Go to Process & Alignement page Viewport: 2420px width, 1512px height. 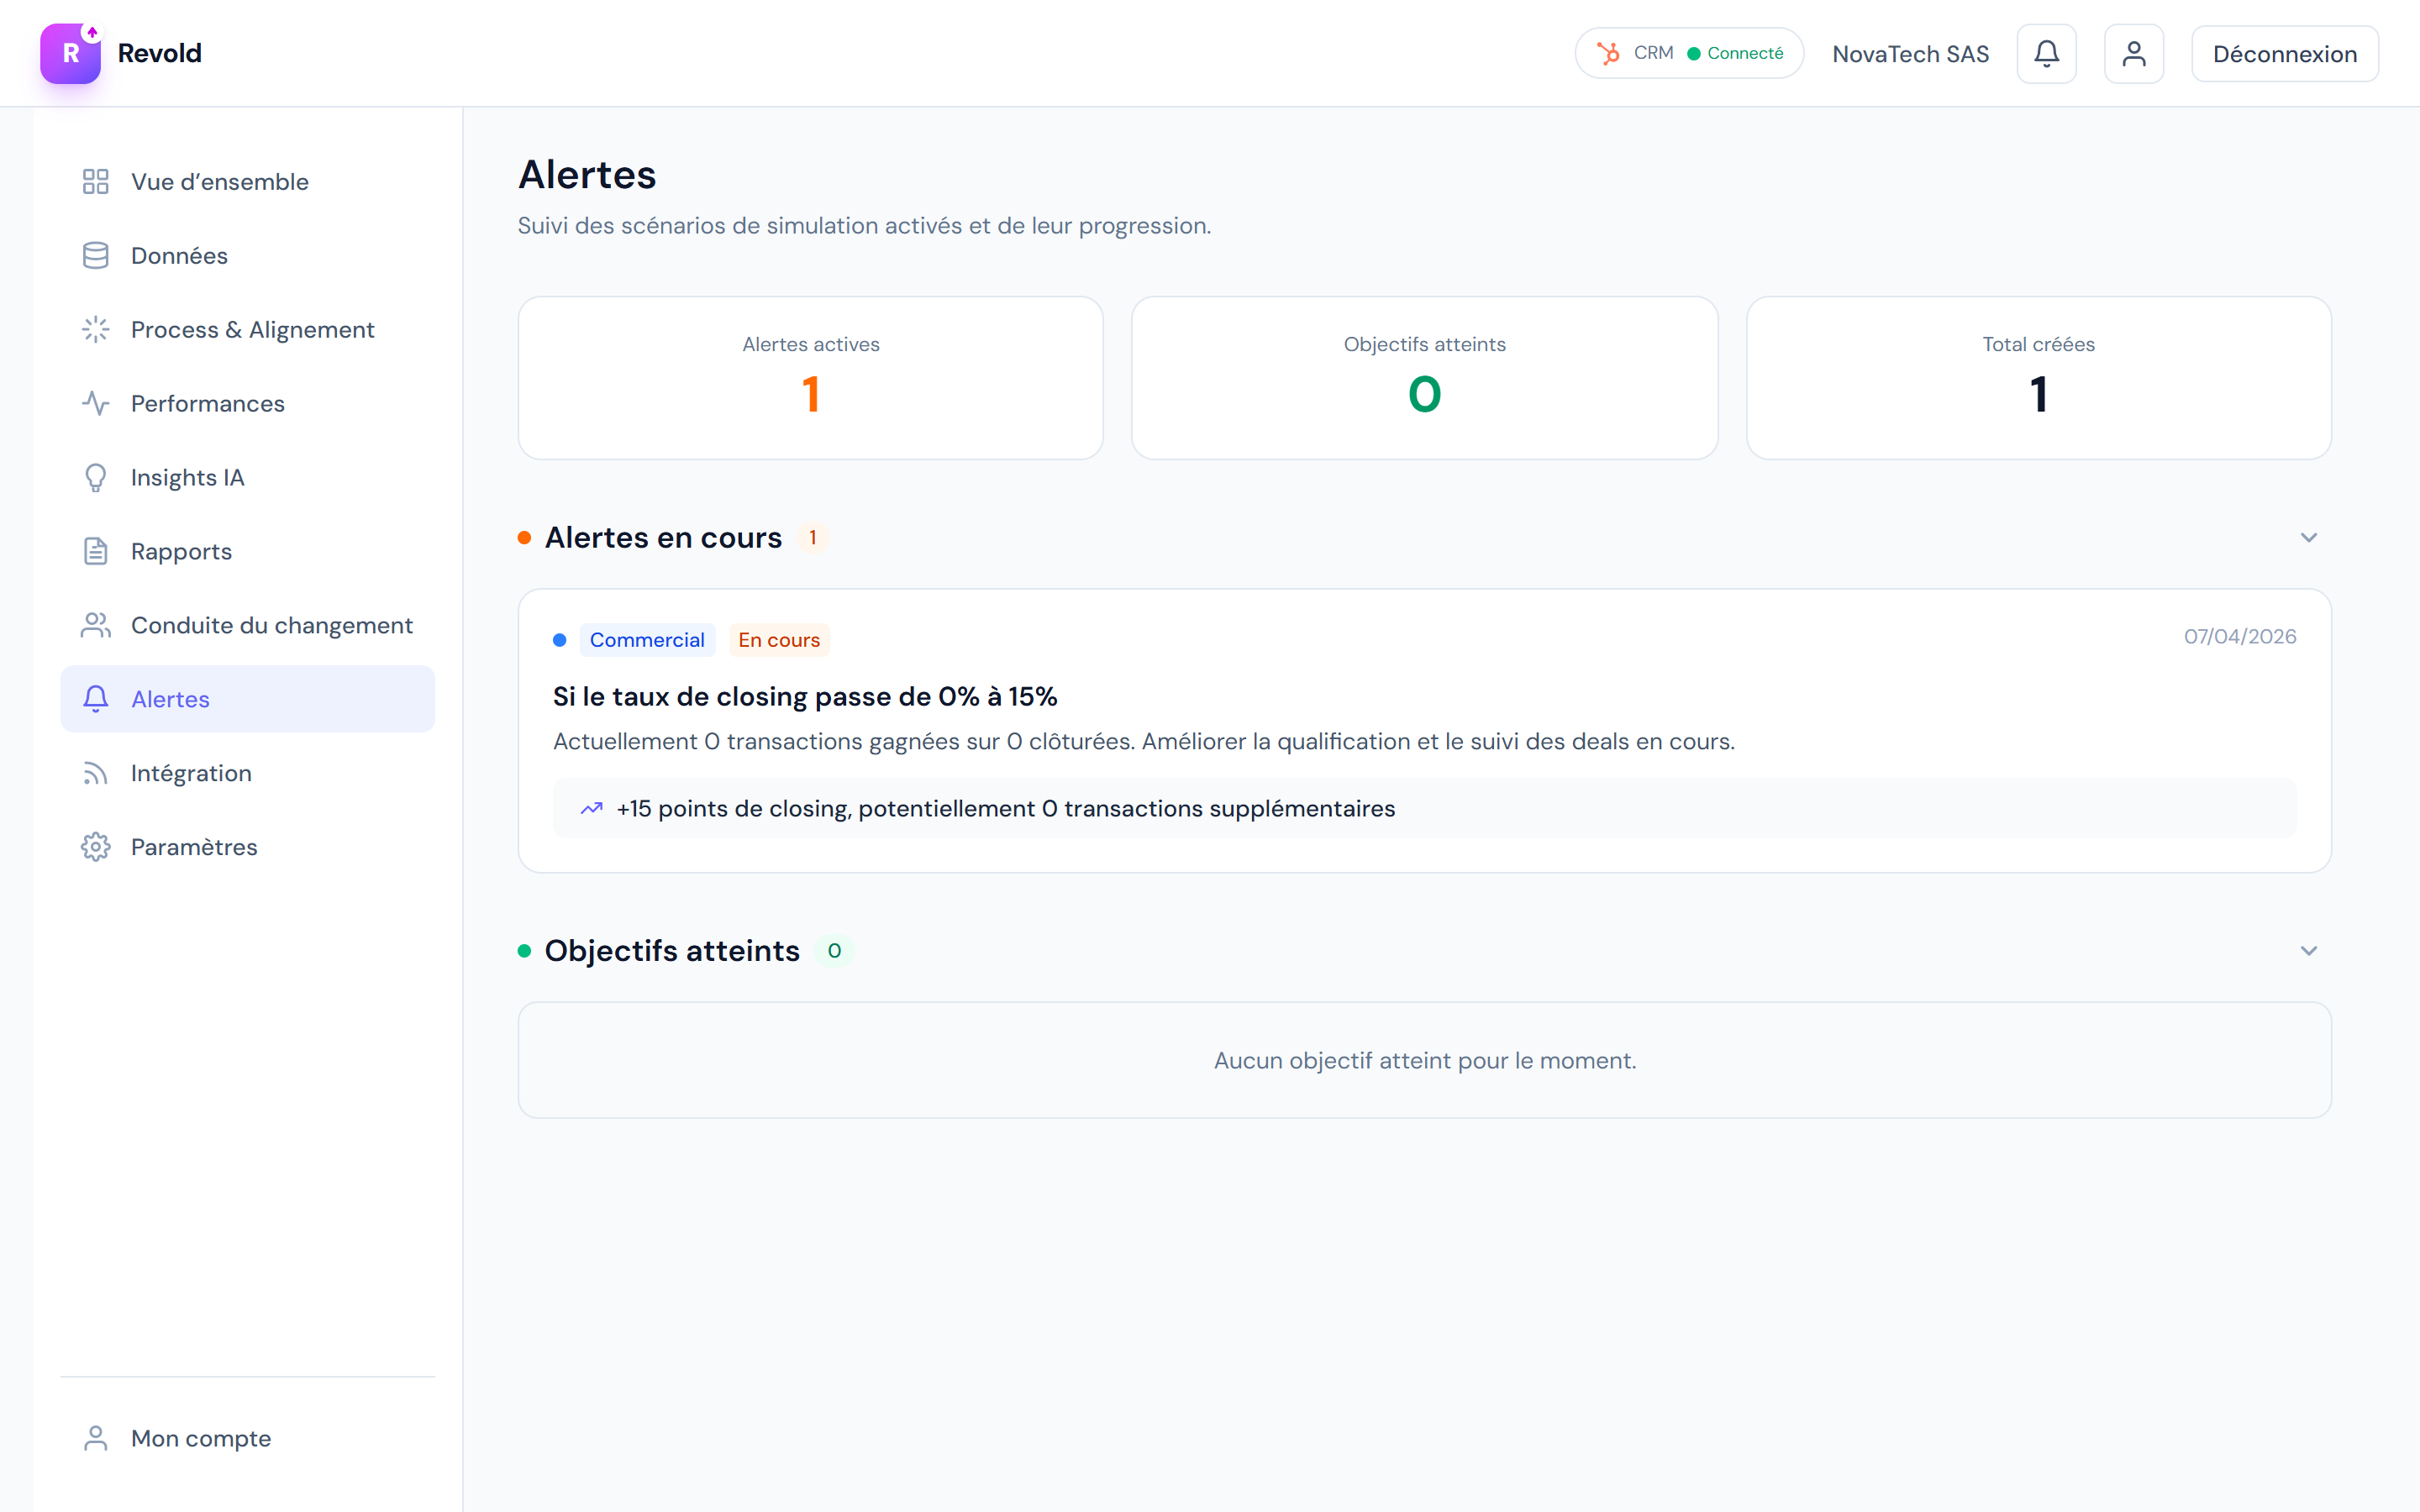[x=252, y=330]
